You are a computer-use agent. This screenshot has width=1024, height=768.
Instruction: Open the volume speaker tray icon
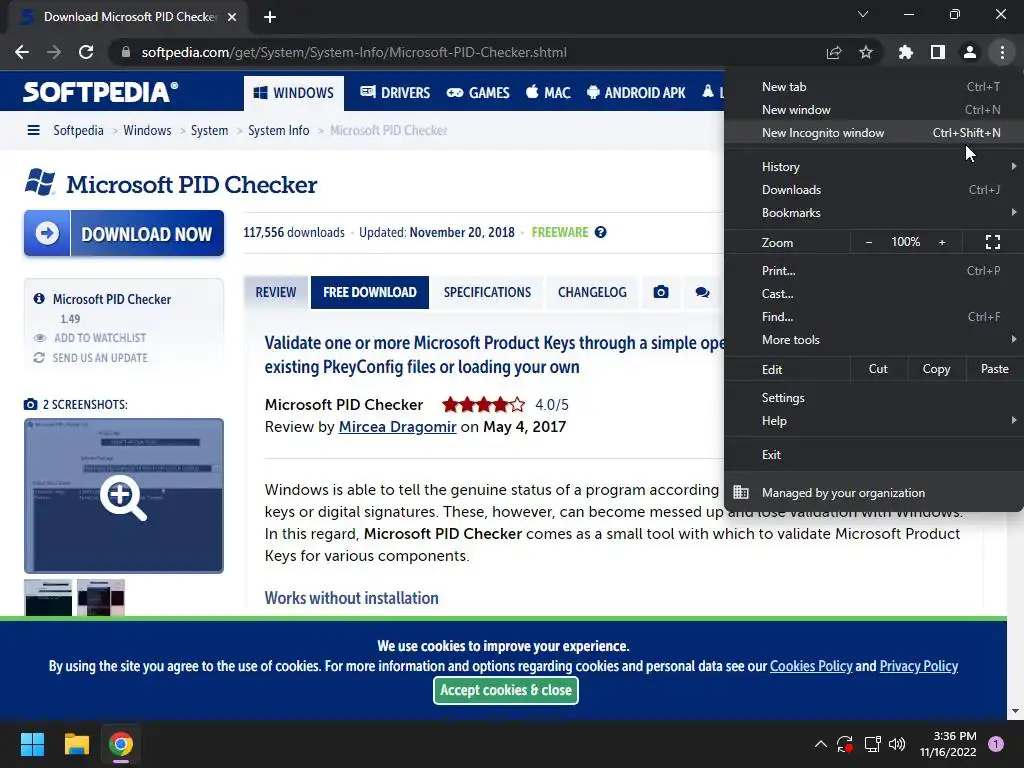tap(897, 744)
